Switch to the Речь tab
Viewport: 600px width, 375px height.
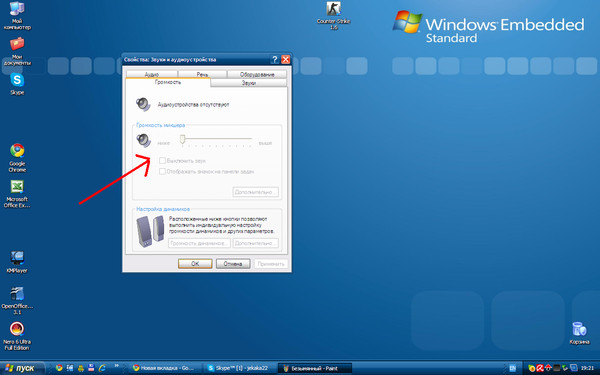pos(202,74)
